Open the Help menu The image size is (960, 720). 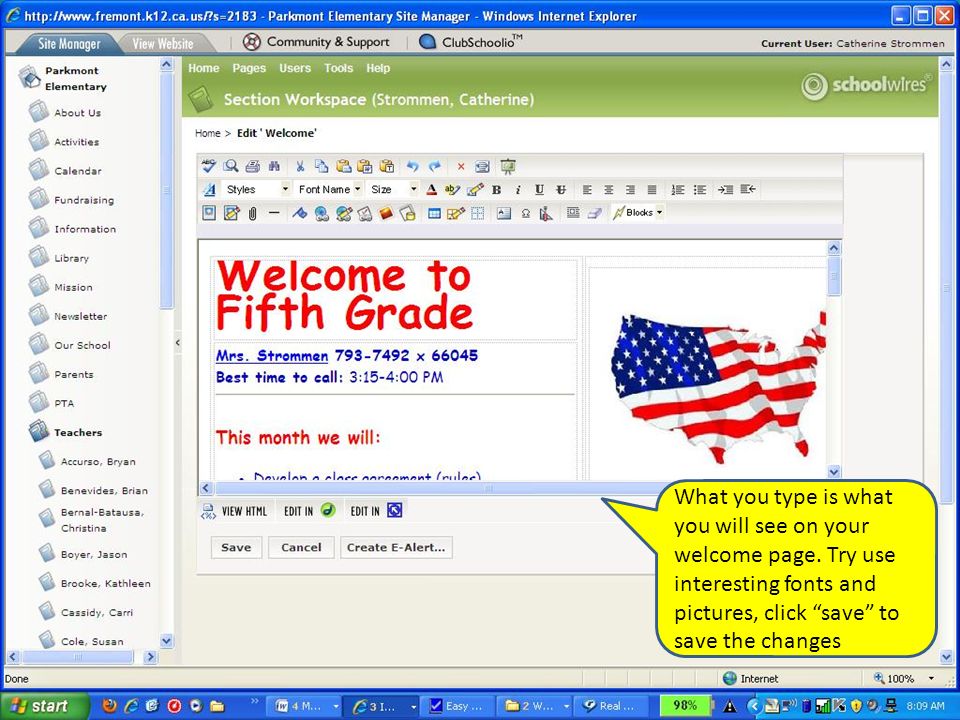pos(378,68)
